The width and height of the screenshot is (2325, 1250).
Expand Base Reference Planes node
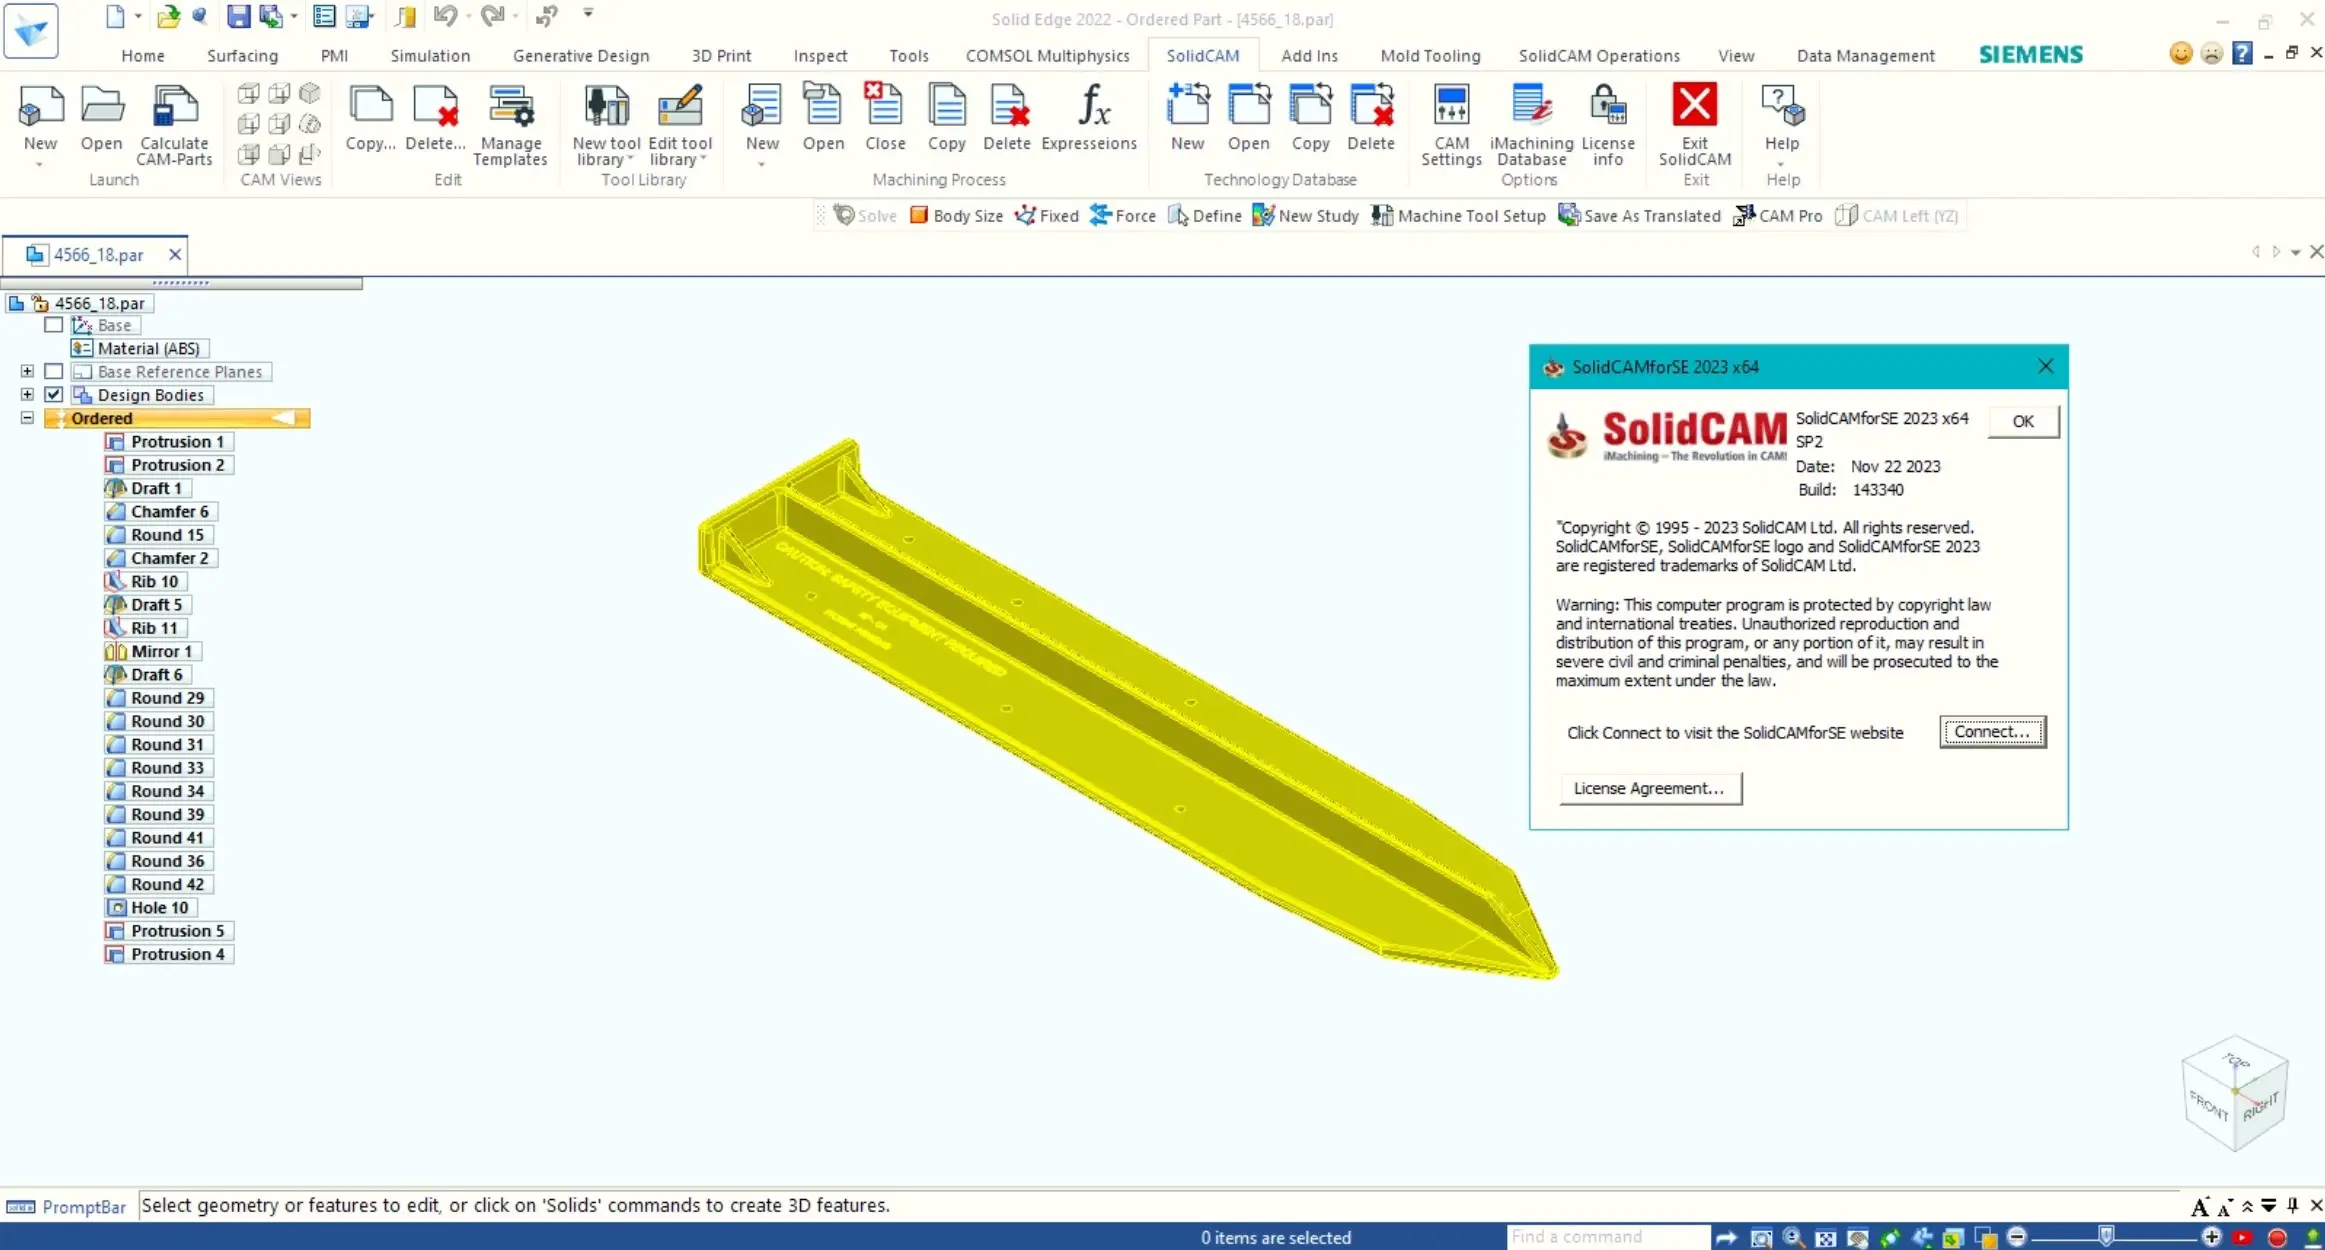27,371
